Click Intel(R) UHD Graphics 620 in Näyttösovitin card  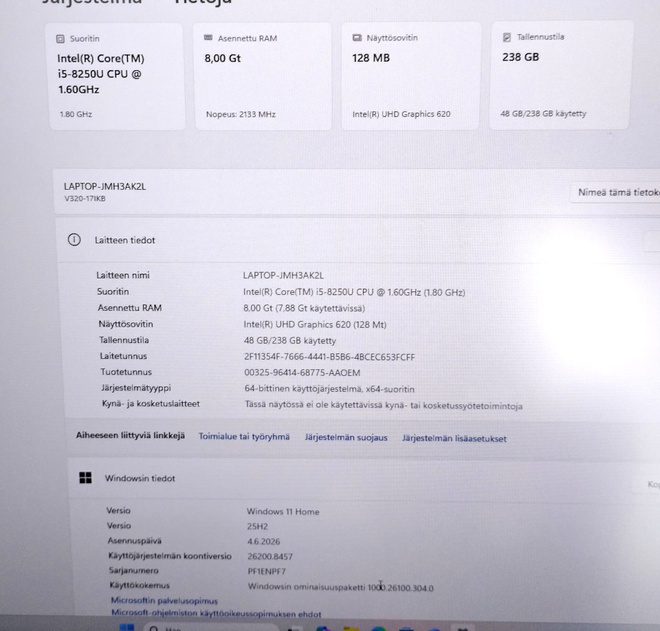point(401,114)
